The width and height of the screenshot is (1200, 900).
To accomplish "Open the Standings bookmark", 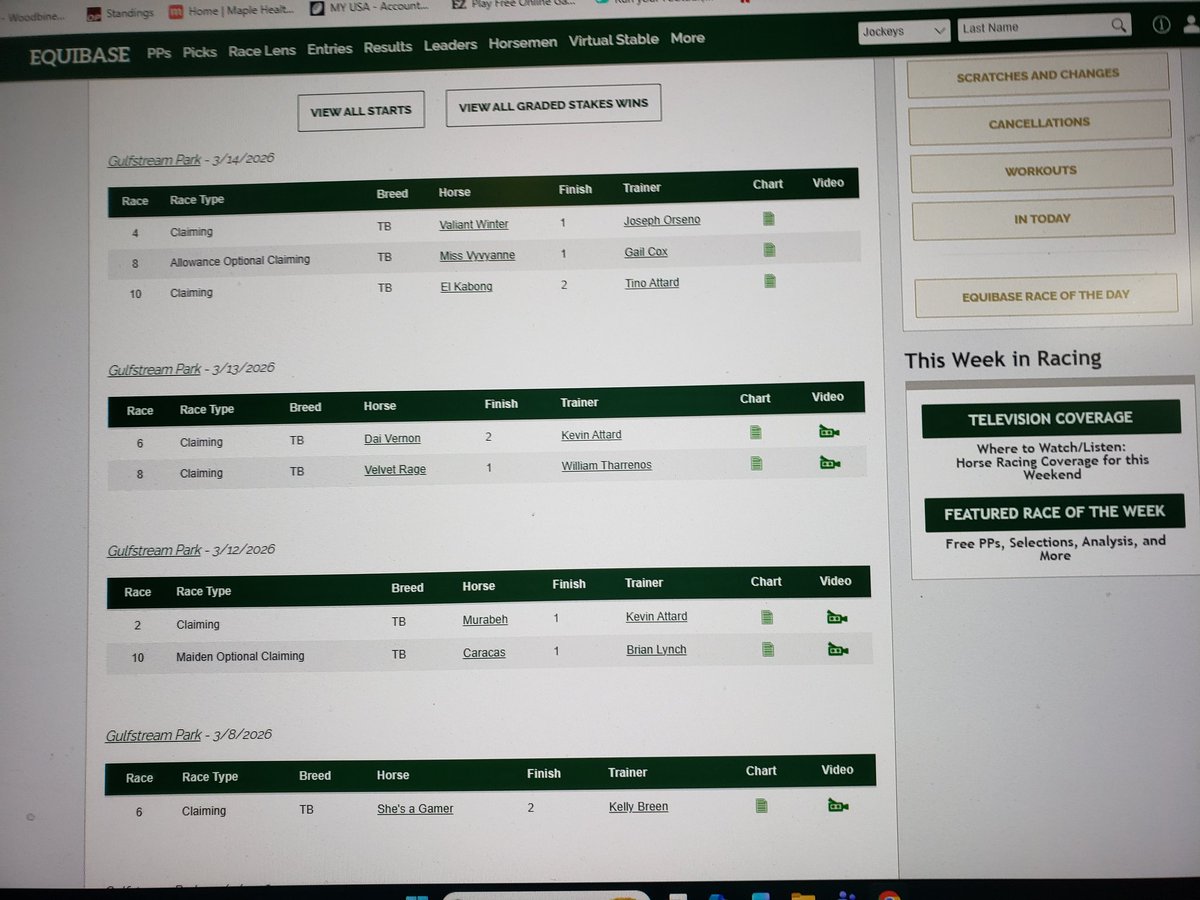I will 121,13.
